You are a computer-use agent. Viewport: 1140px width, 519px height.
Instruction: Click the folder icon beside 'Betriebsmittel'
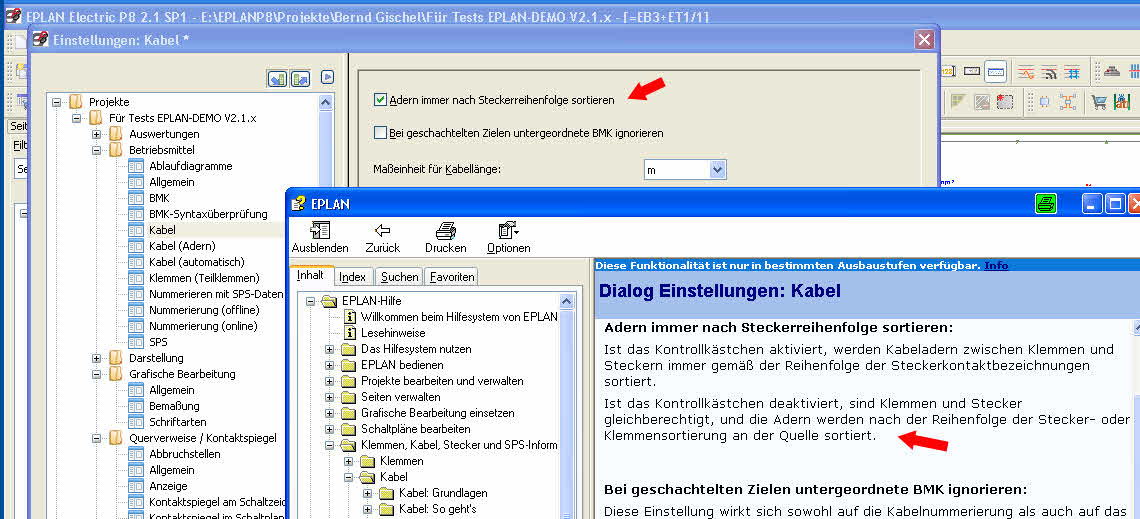116,150
